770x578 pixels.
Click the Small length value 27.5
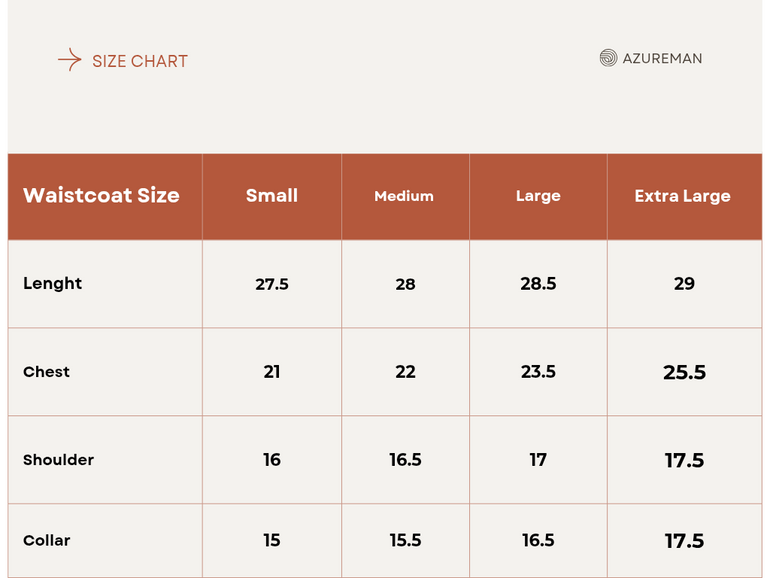pyautogui.click(x=272, y=284)
